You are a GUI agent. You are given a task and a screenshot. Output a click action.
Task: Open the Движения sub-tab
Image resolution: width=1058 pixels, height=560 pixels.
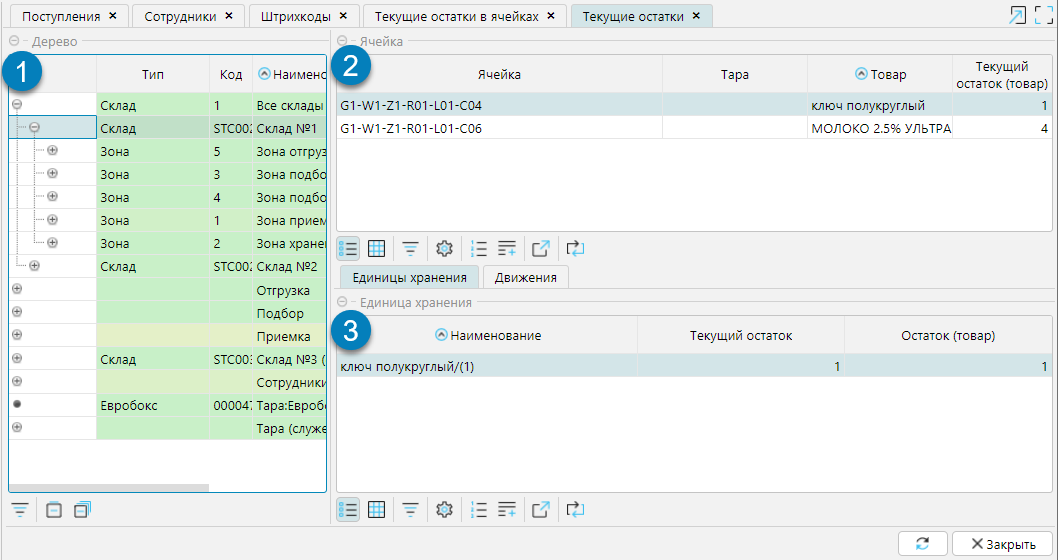pos(526,277)
